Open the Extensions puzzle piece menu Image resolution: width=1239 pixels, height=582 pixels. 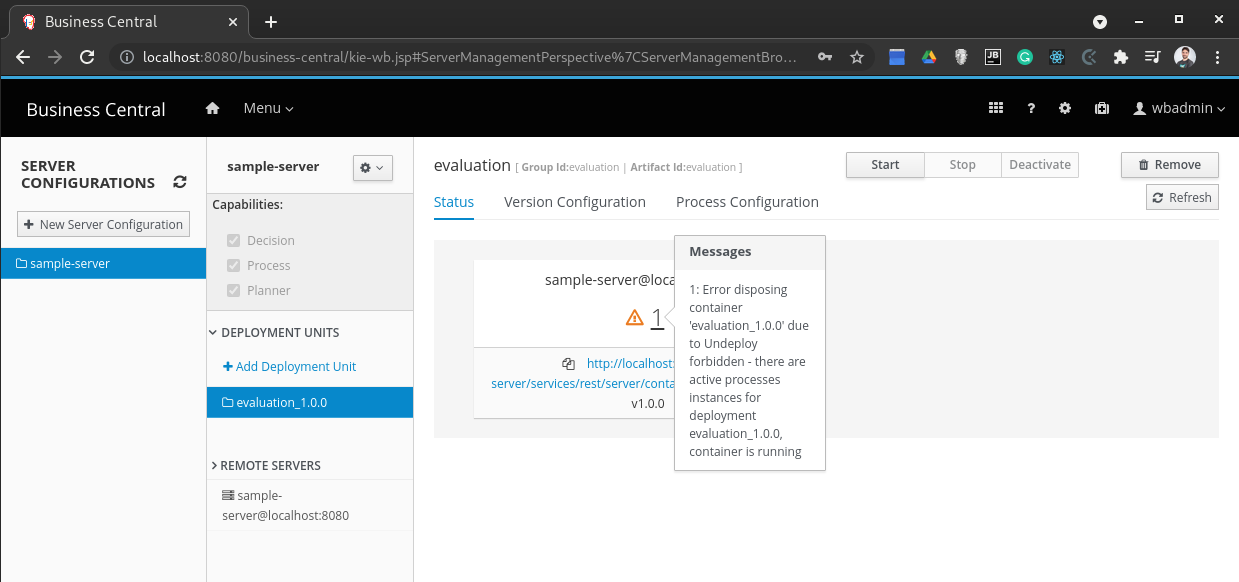[x=1121, y=57]
